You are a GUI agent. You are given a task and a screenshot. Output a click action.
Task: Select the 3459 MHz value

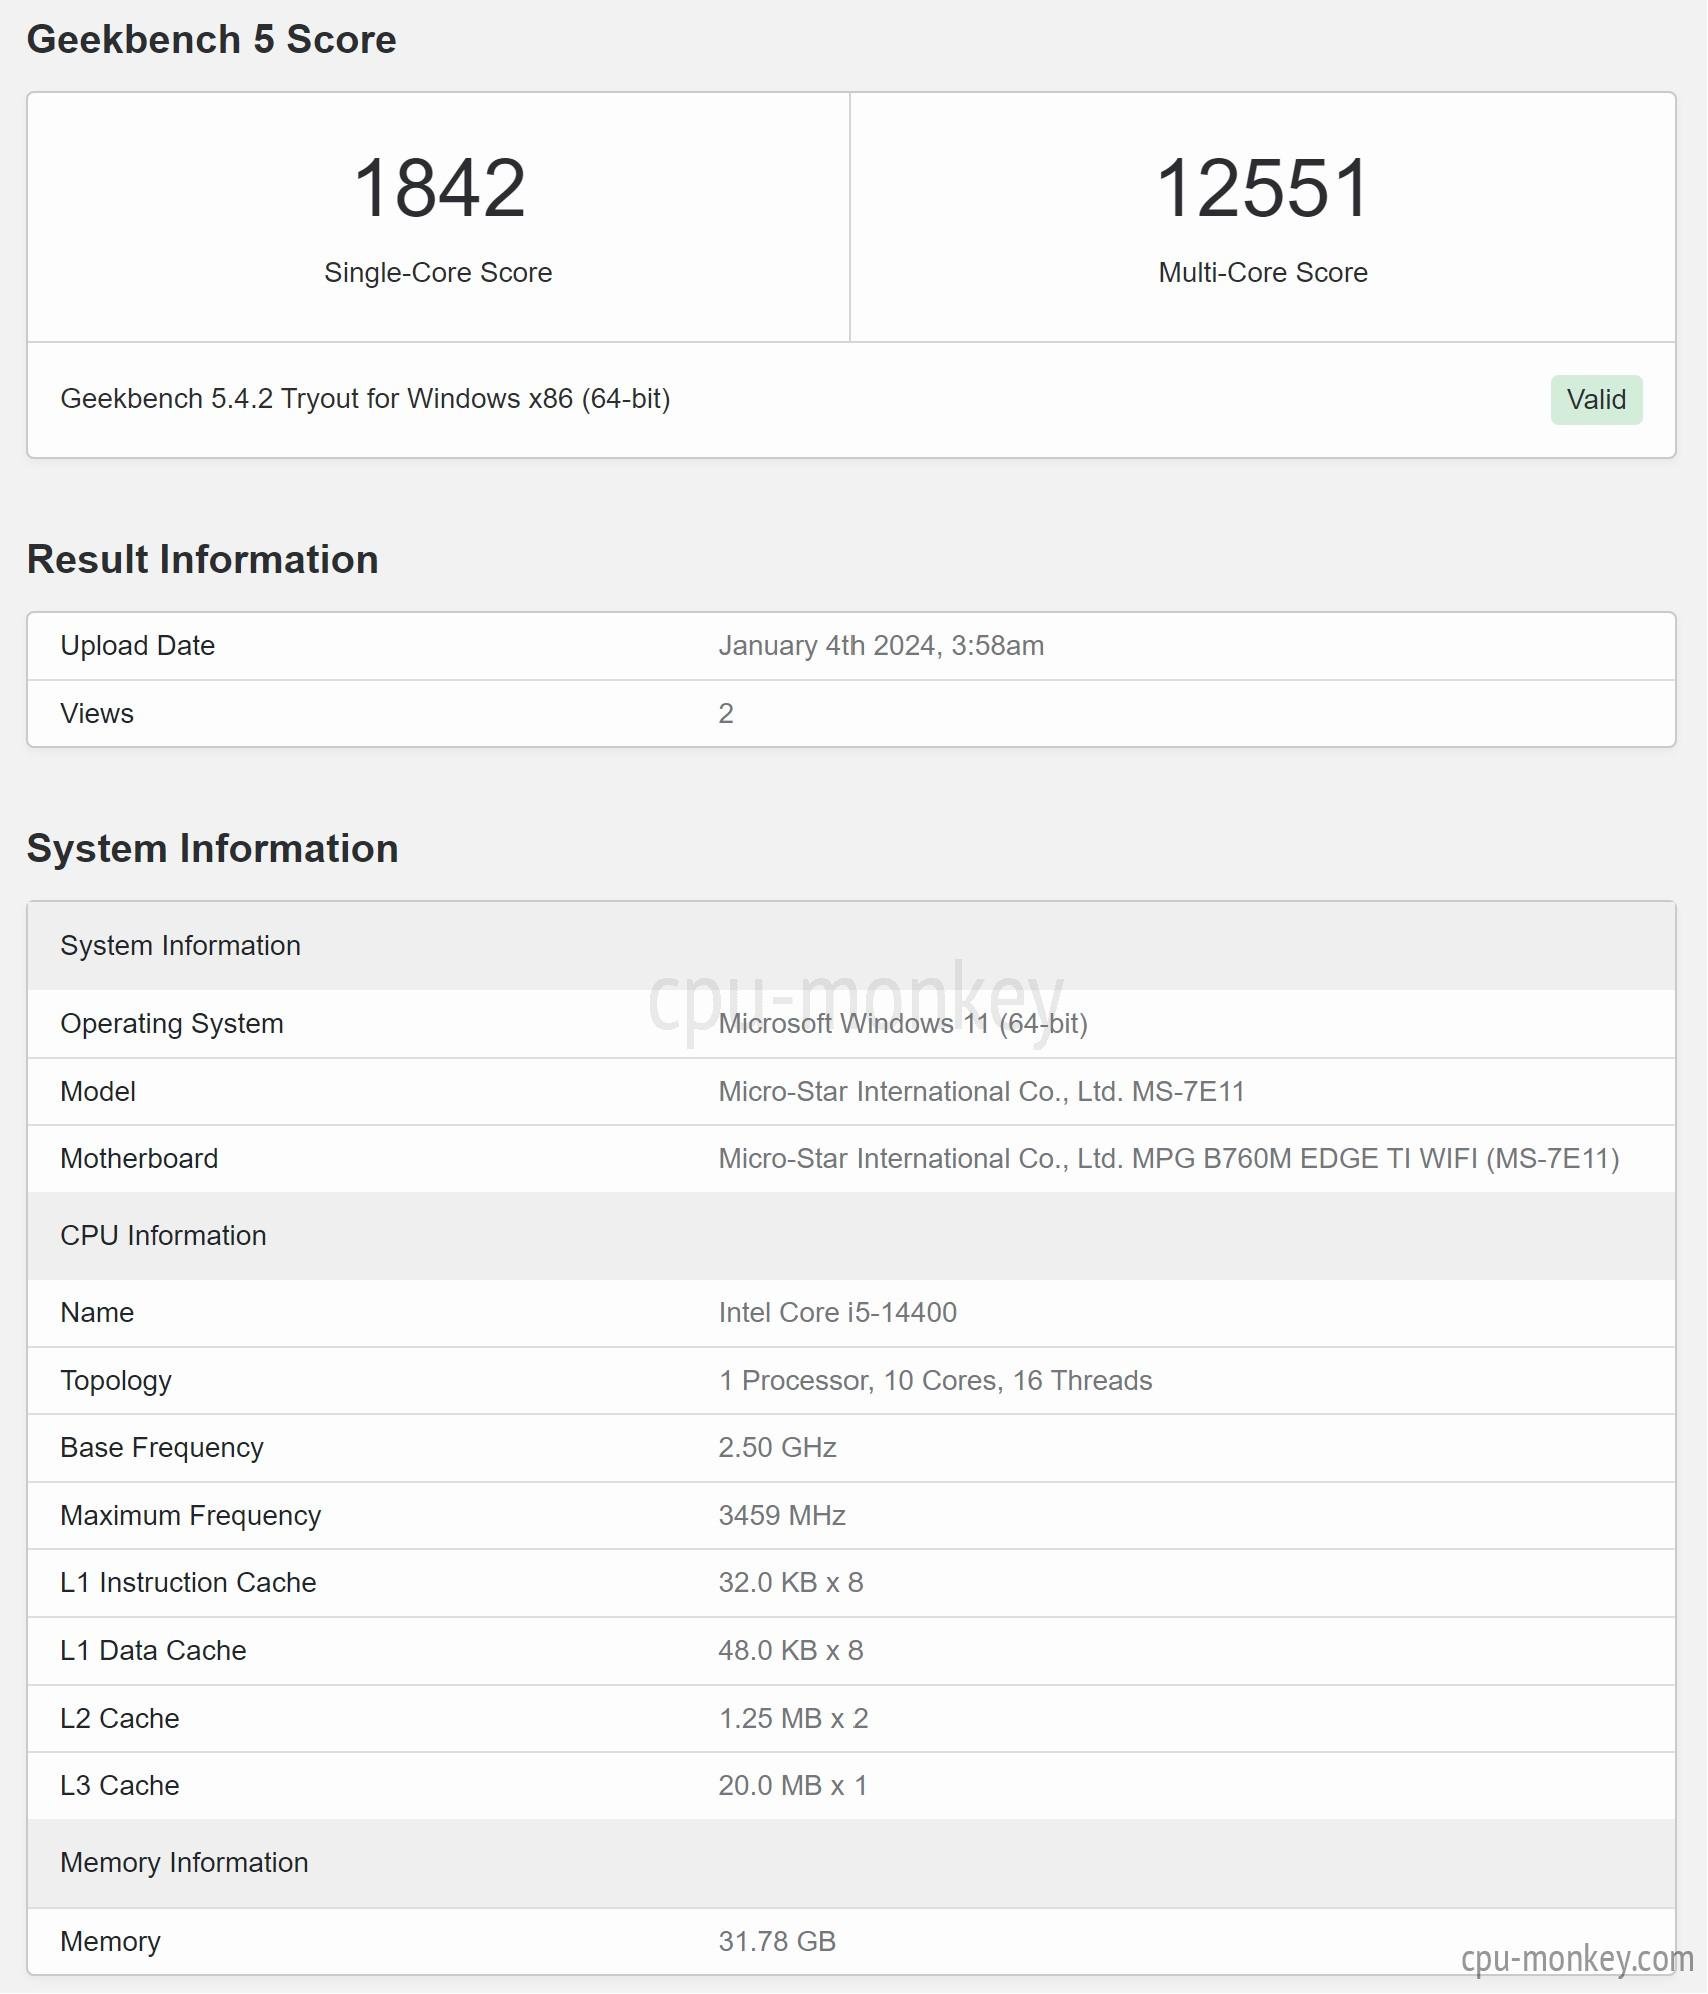coord(782,1516)
